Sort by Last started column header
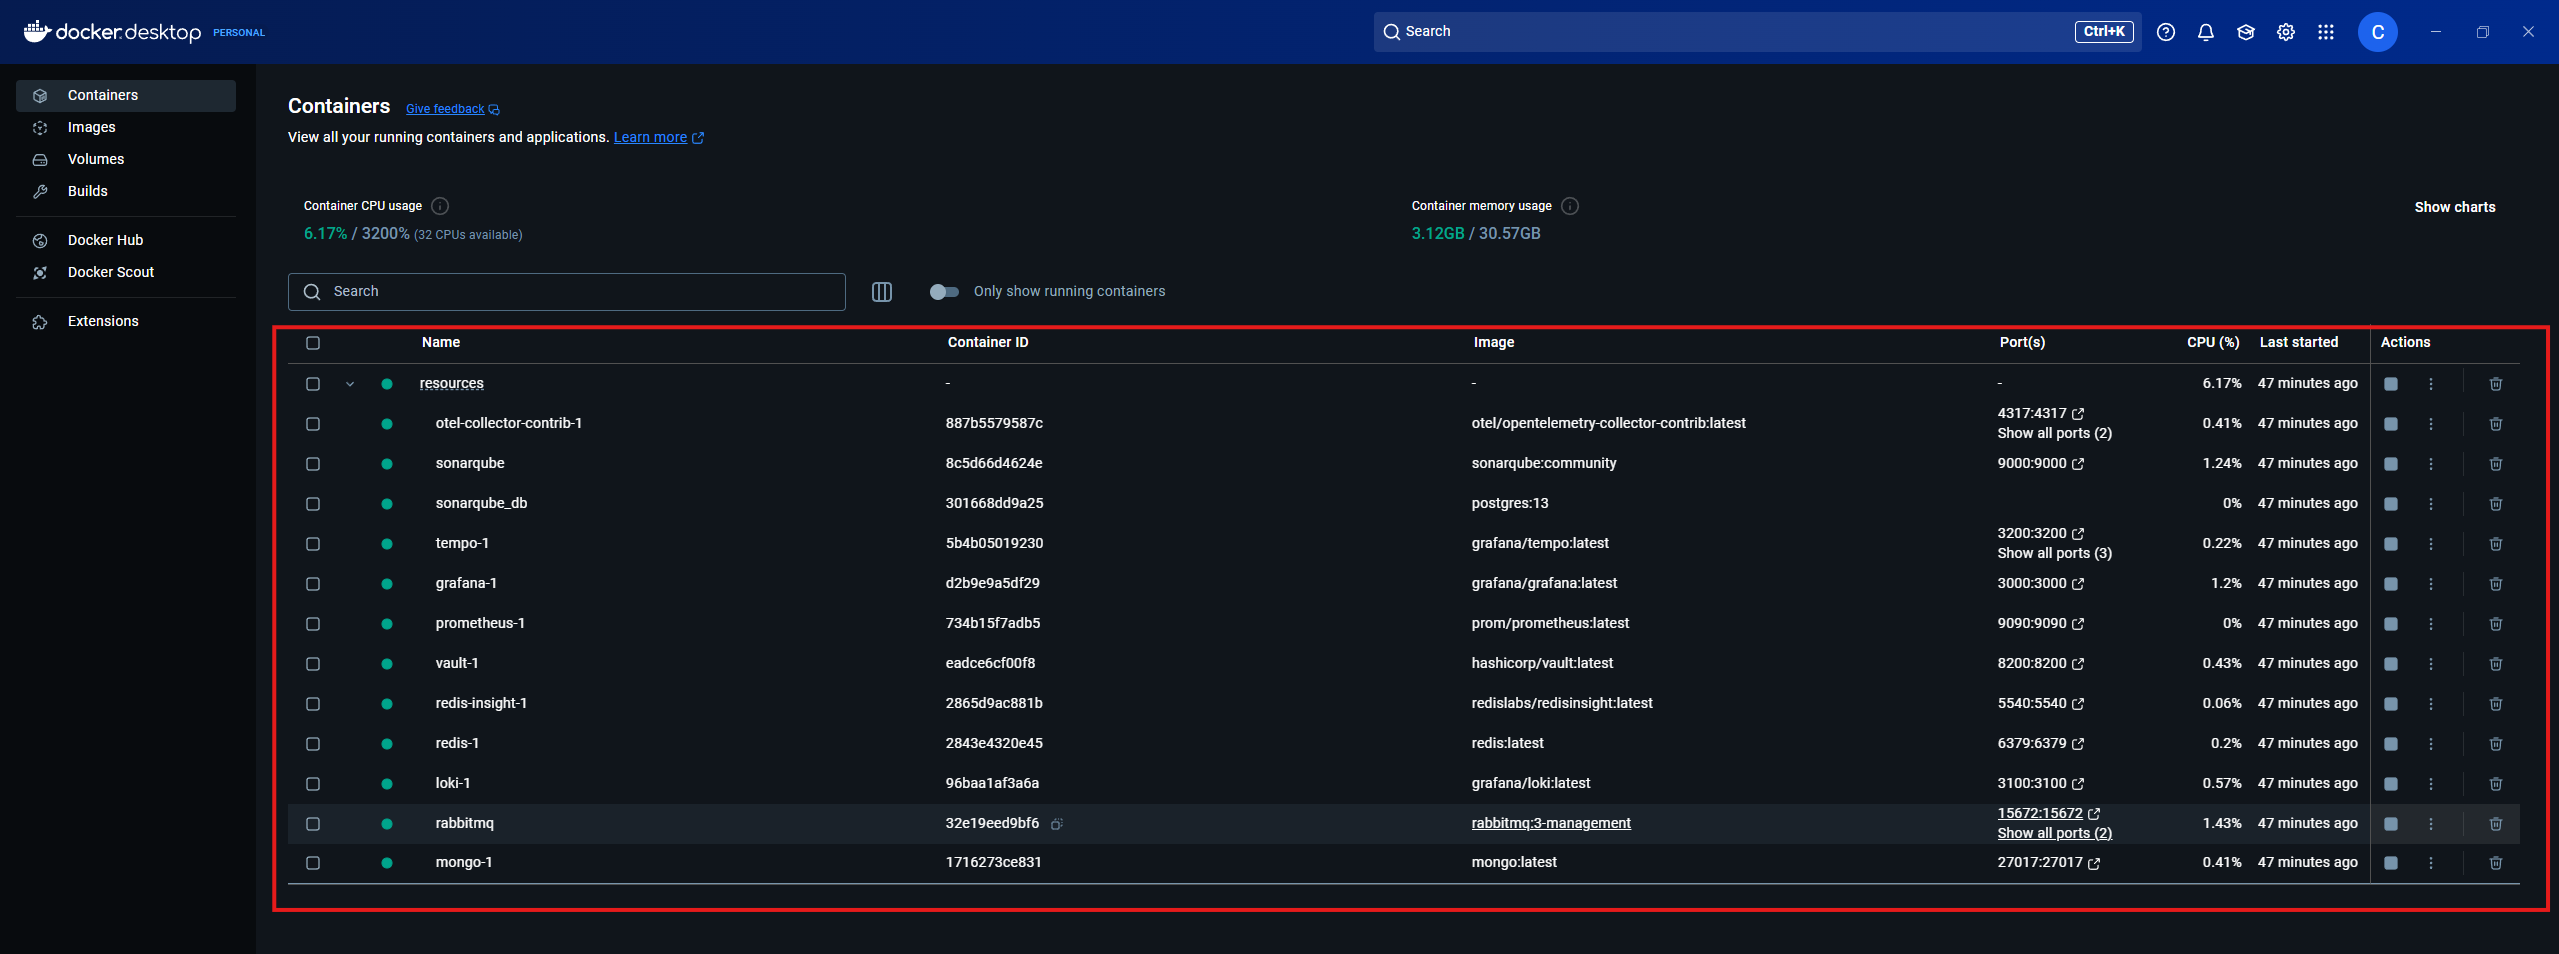The height and width of the screenshot is (954, 2559). [2299, 343]
